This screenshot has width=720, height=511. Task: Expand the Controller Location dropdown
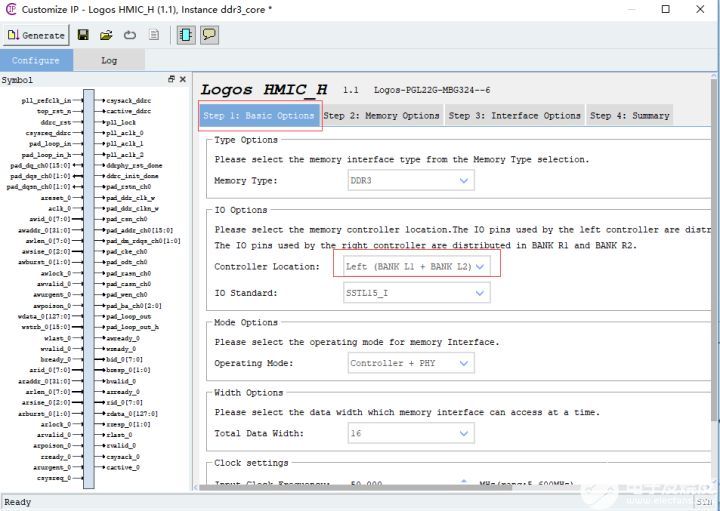click(416, 266)
